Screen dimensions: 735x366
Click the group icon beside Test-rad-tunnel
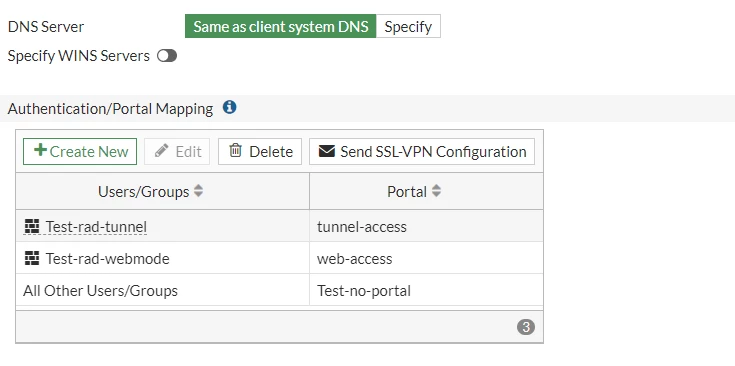(x=32, y=227)
